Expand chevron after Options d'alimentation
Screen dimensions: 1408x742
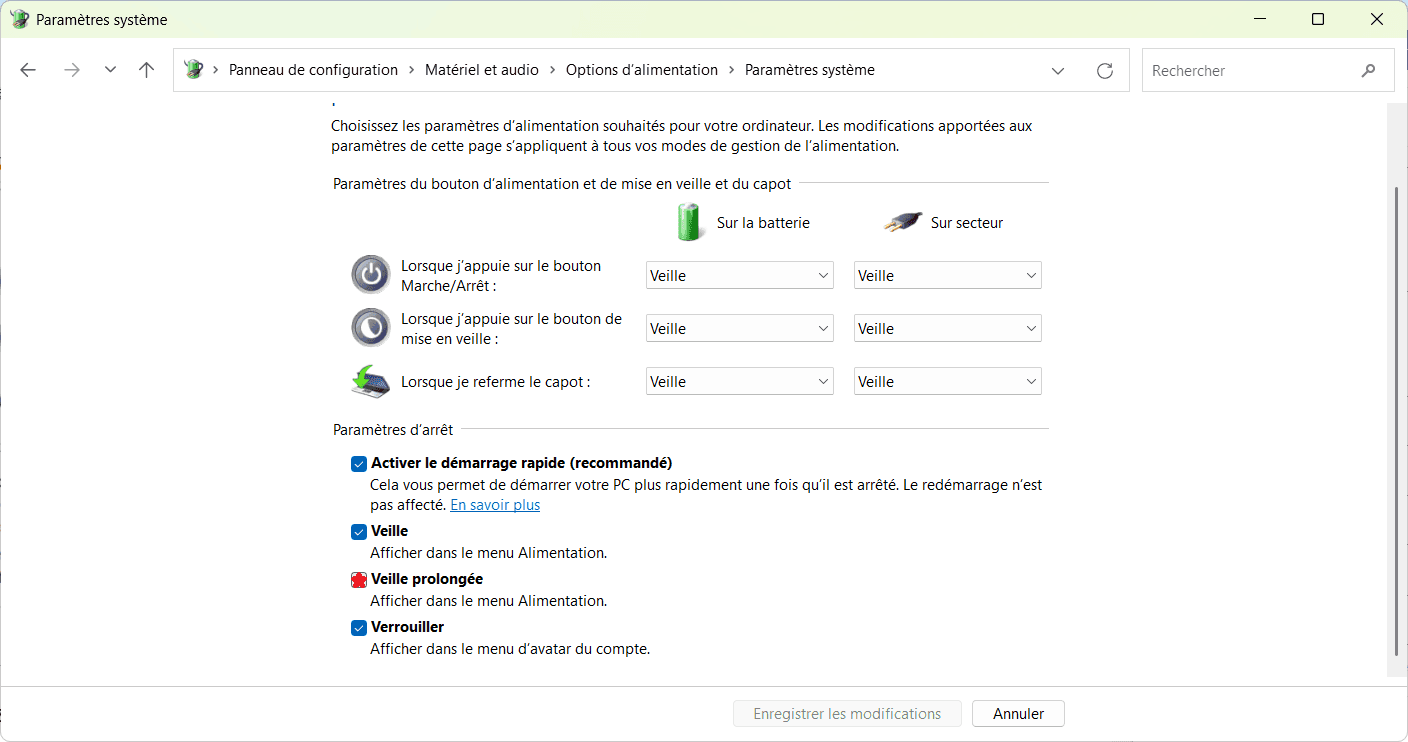(x=732, y=70)
